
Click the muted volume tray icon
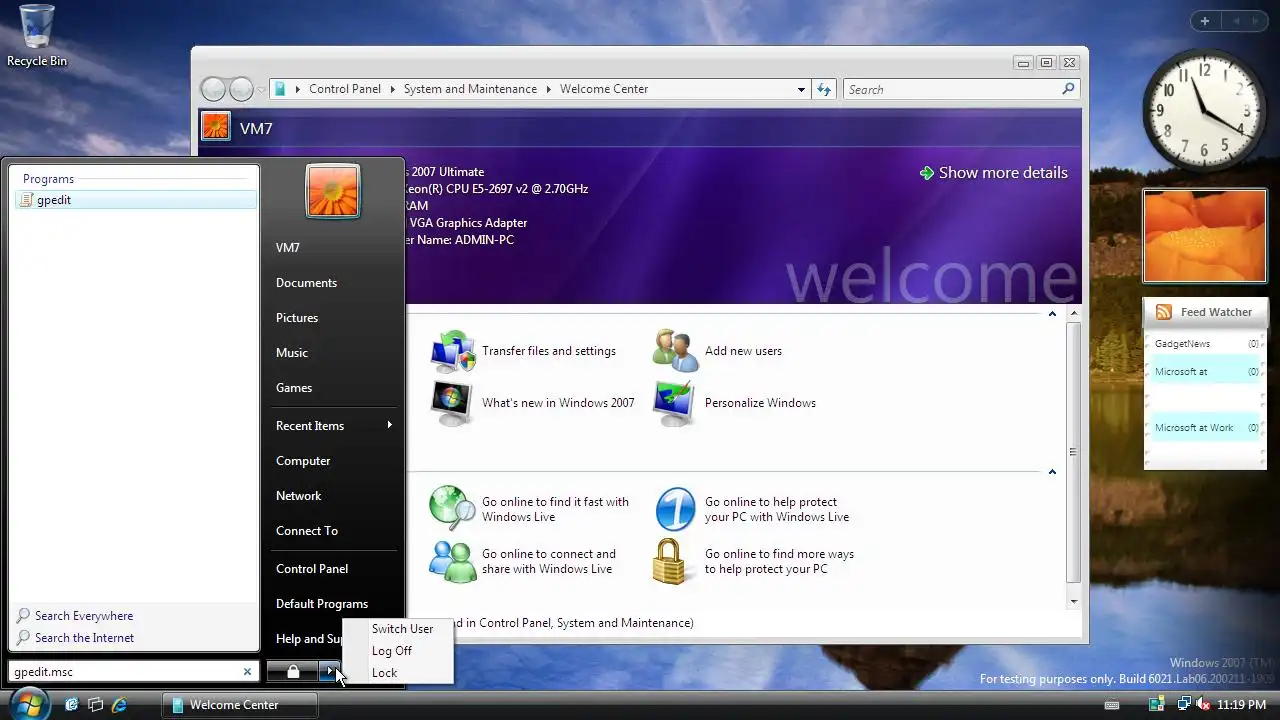1203,705
